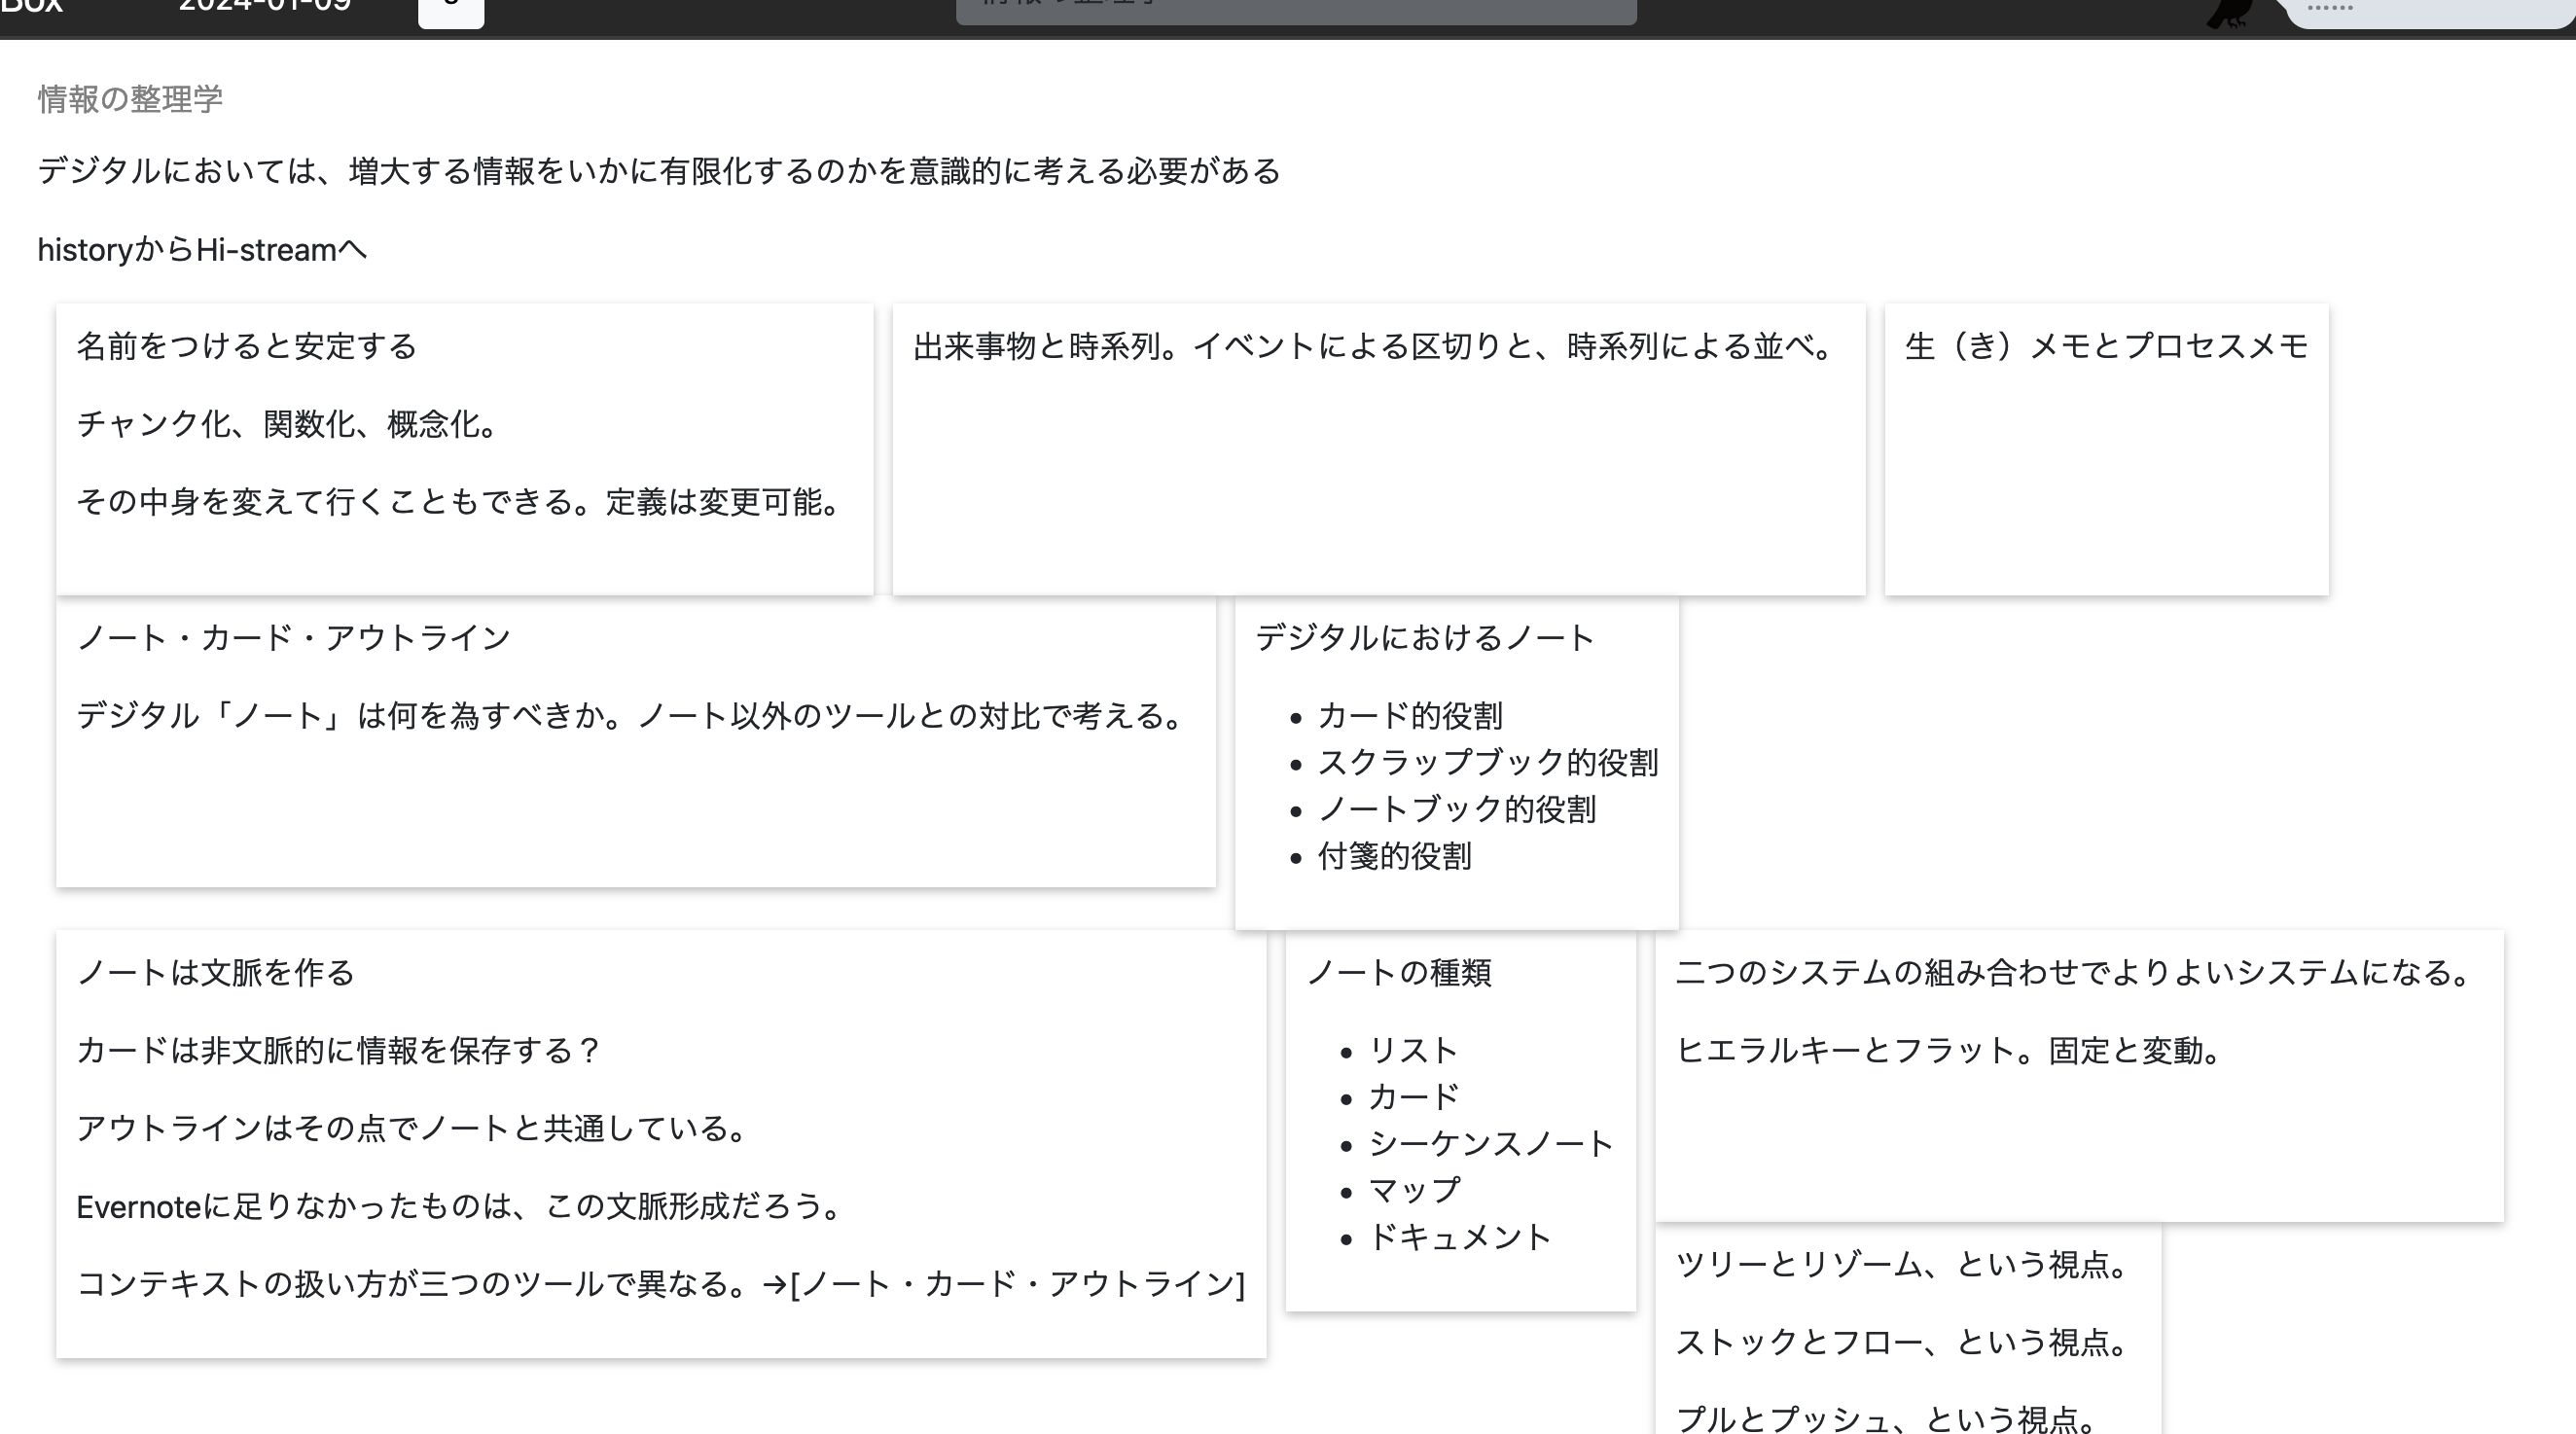2576x1434 pixels.
Task: Click the bird logo icon in the top bar
Action: pos(2228,12)
